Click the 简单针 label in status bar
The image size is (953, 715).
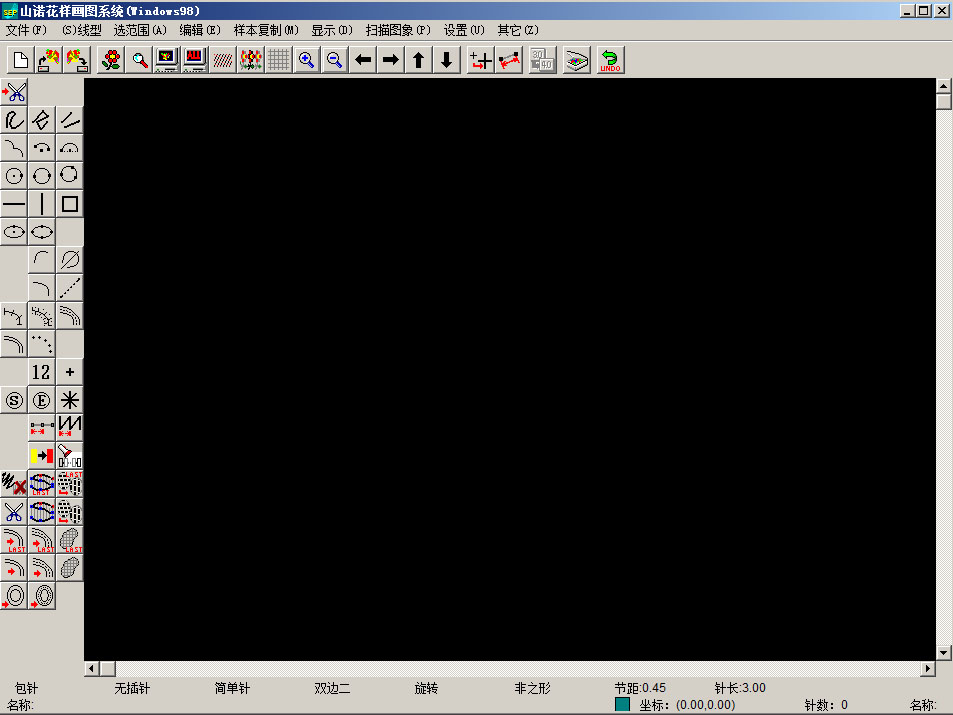[x=232, y=689]
